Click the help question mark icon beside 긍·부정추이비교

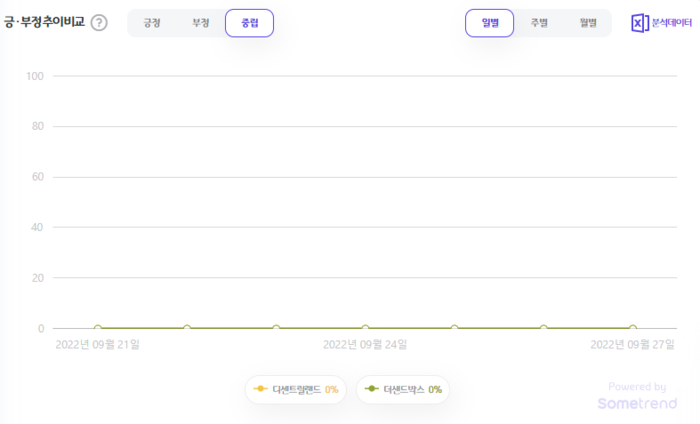[99, 23]
